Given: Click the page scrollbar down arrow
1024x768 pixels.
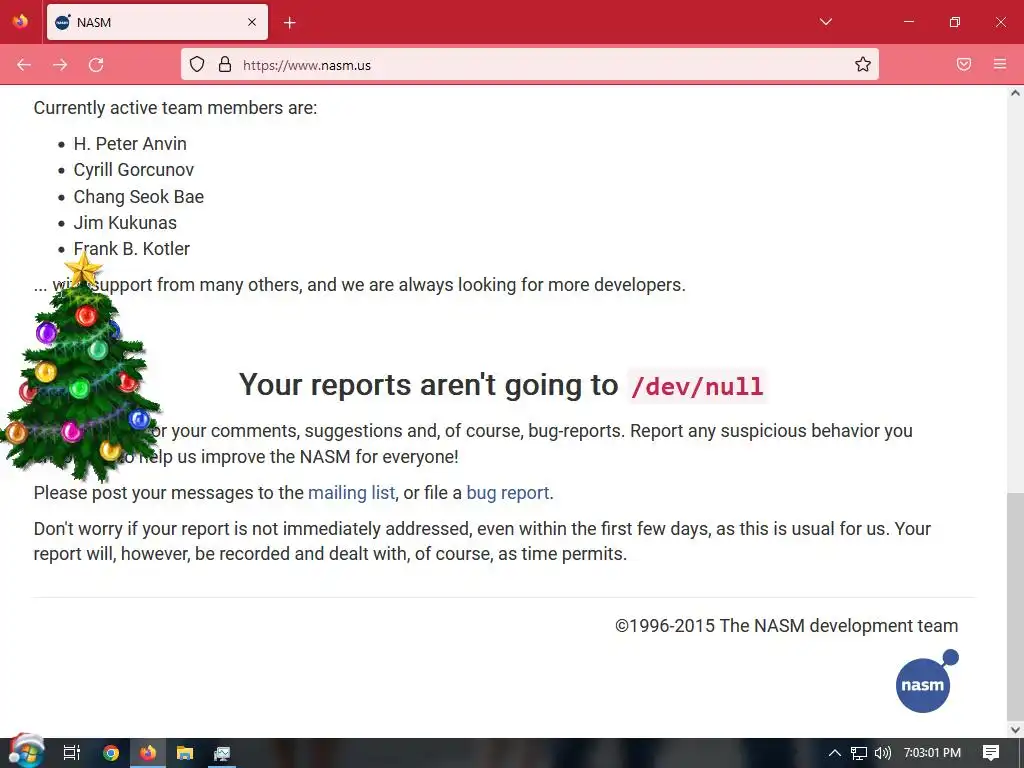Looking at the screenshot, I should (x=1015, y=729).
